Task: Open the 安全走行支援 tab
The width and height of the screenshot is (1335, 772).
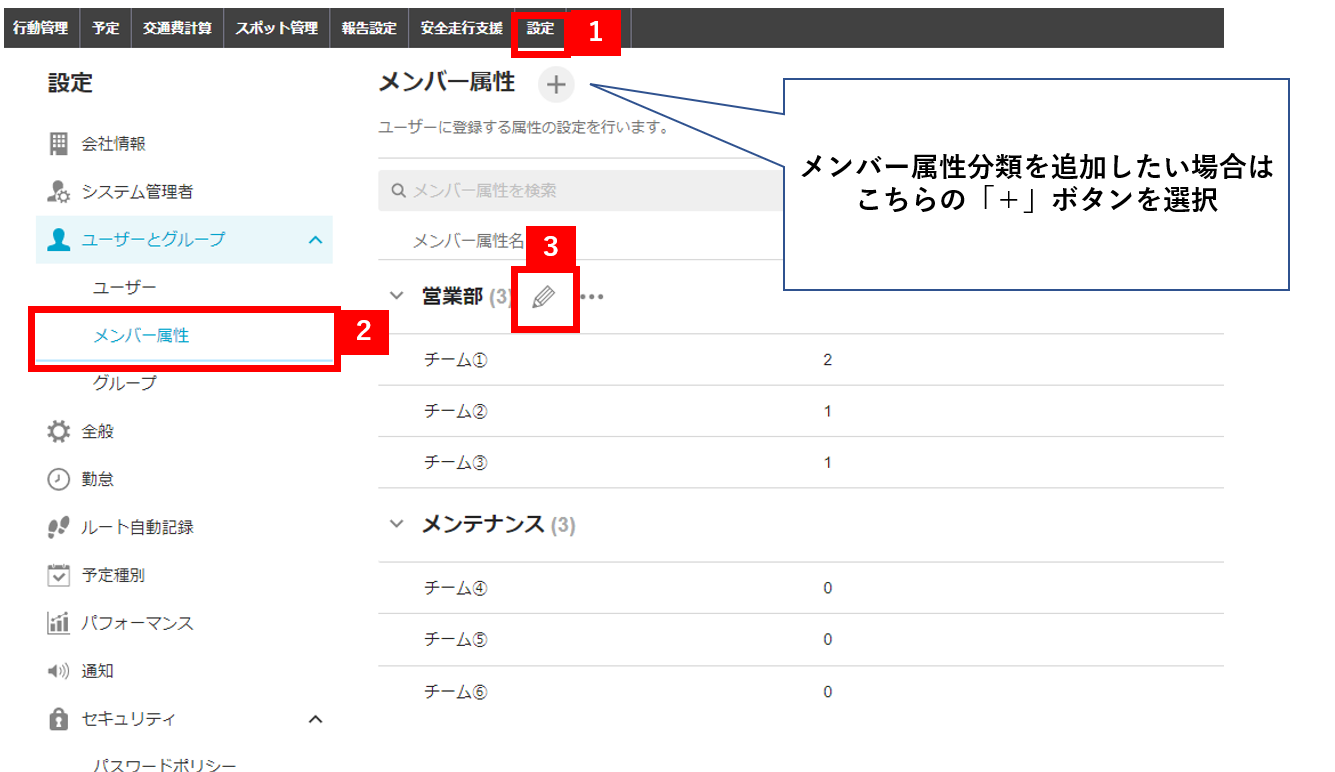Action: (x=461, y=28)
